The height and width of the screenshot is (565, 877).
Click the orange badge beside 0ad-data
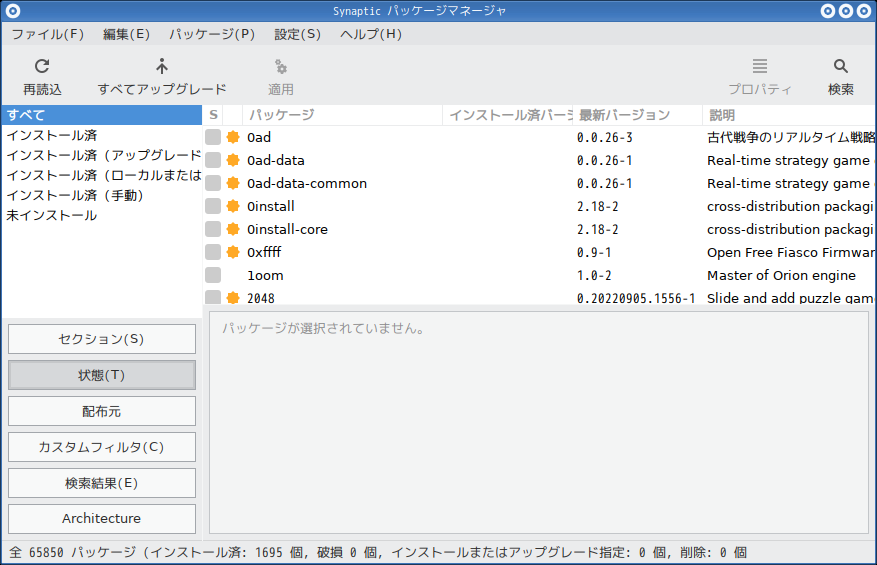(x=233, y=160)
